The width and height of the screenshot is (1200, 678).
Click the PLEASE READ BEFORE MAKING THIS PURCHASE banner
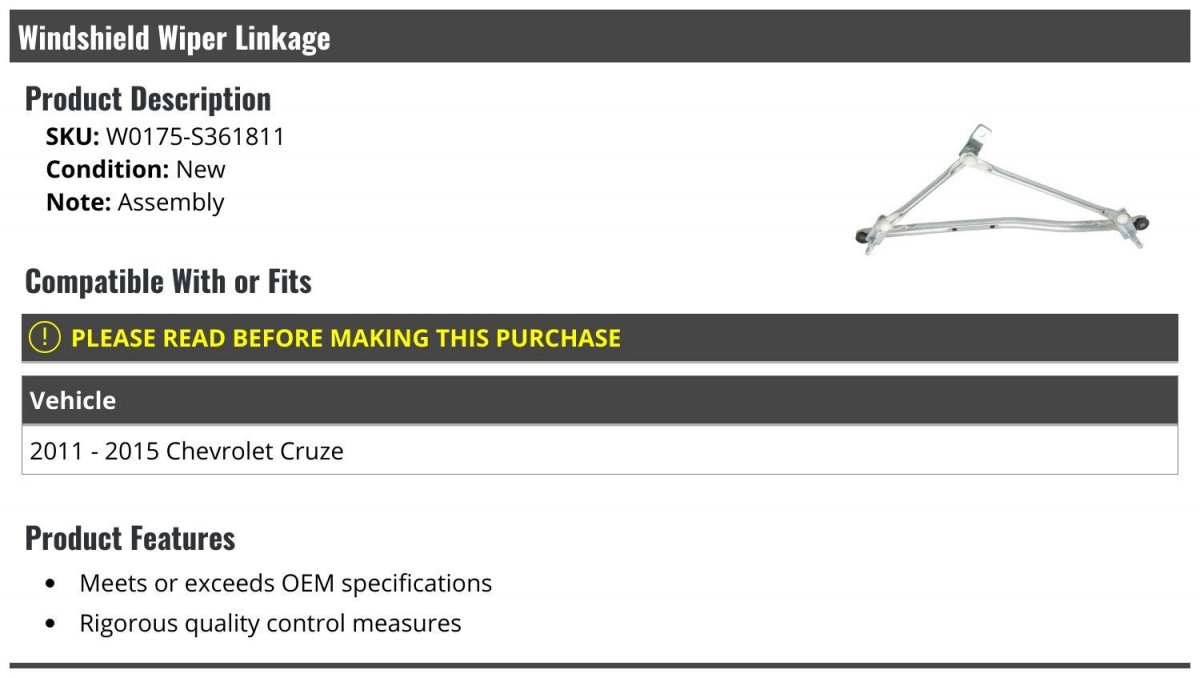click(x=600, y=338)
